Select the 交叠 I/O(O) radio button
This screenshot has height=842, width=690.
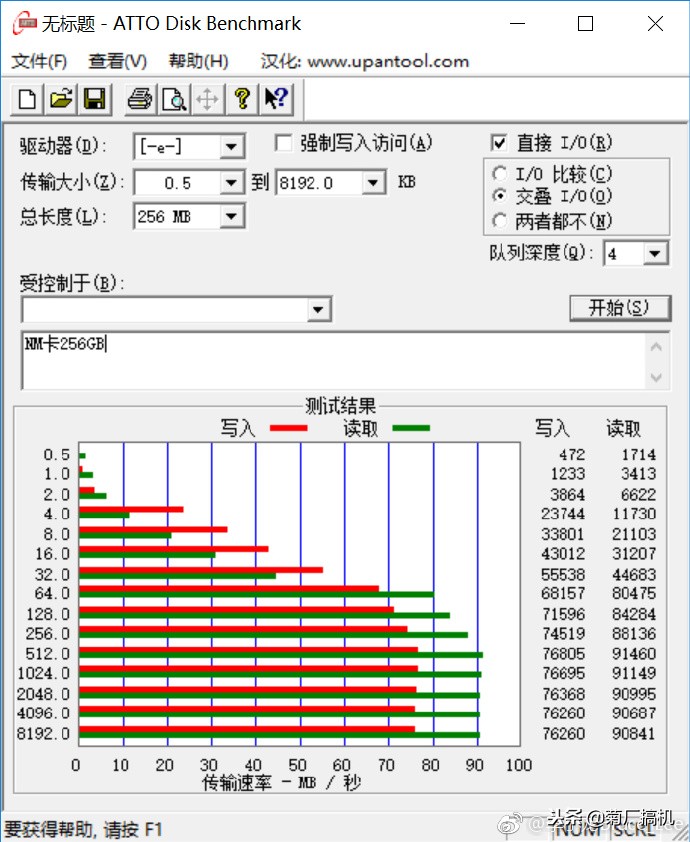(500, 196)
